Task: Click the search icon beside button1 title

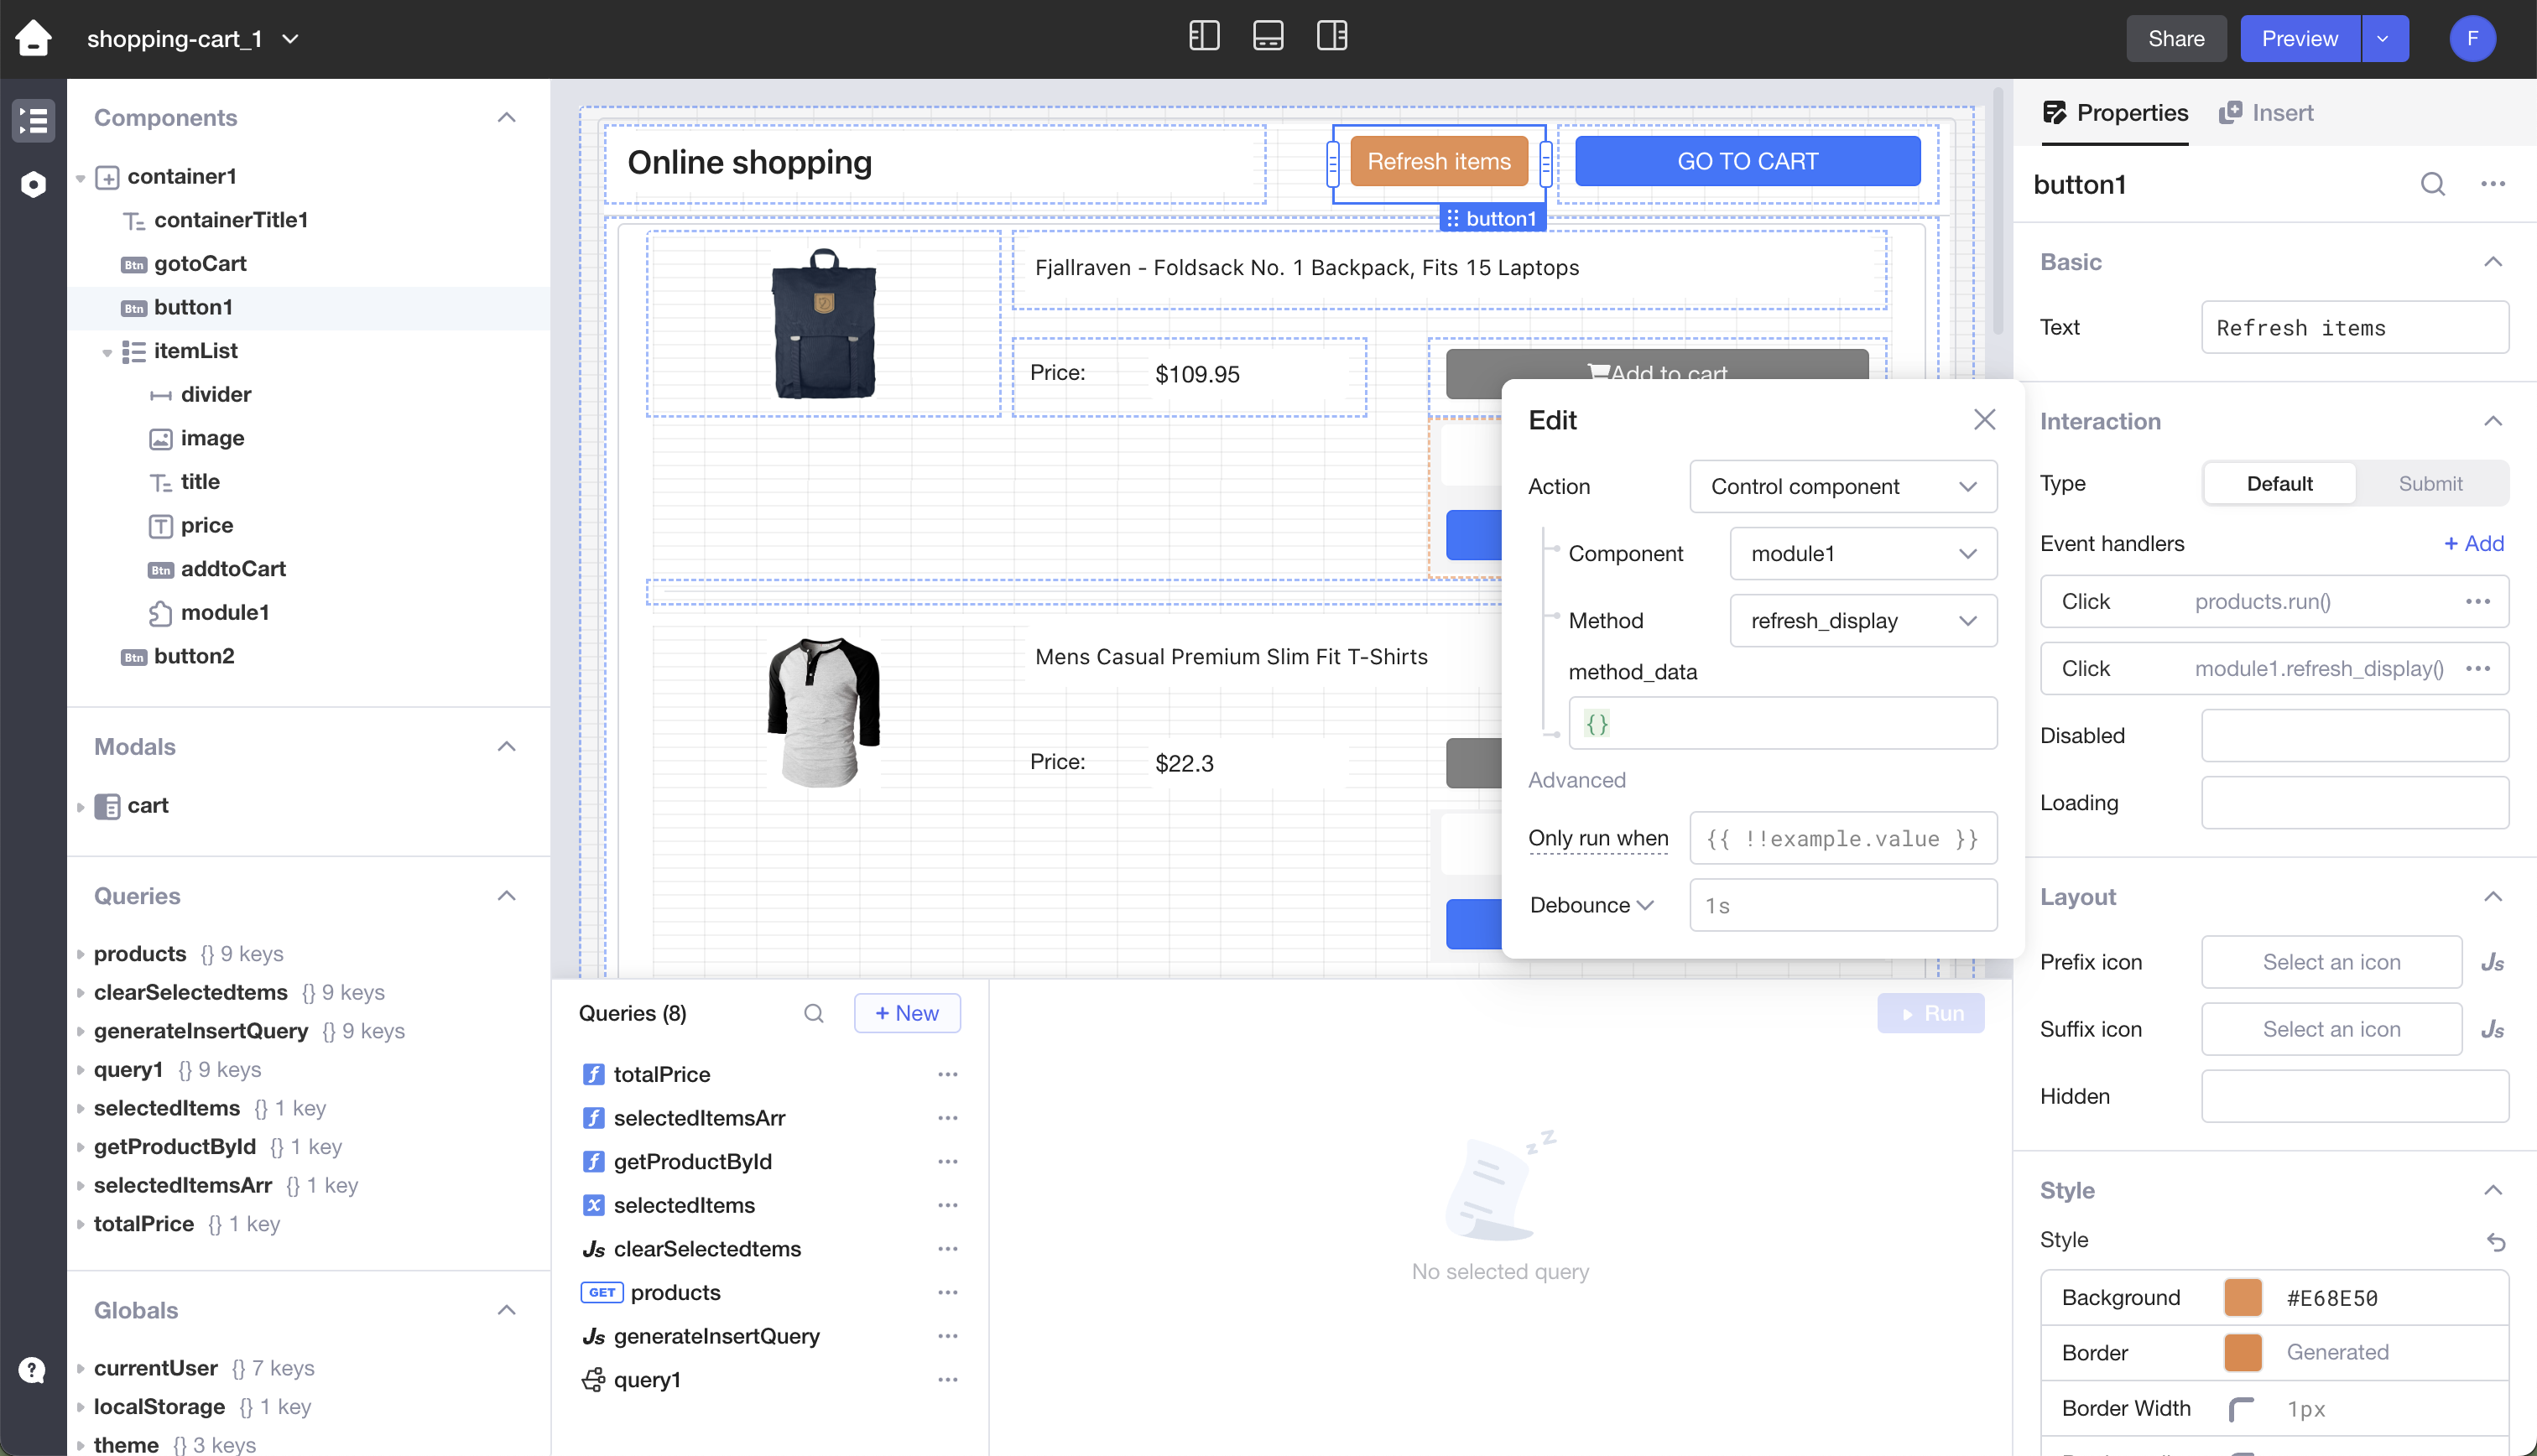Action: pos(2432,184)
